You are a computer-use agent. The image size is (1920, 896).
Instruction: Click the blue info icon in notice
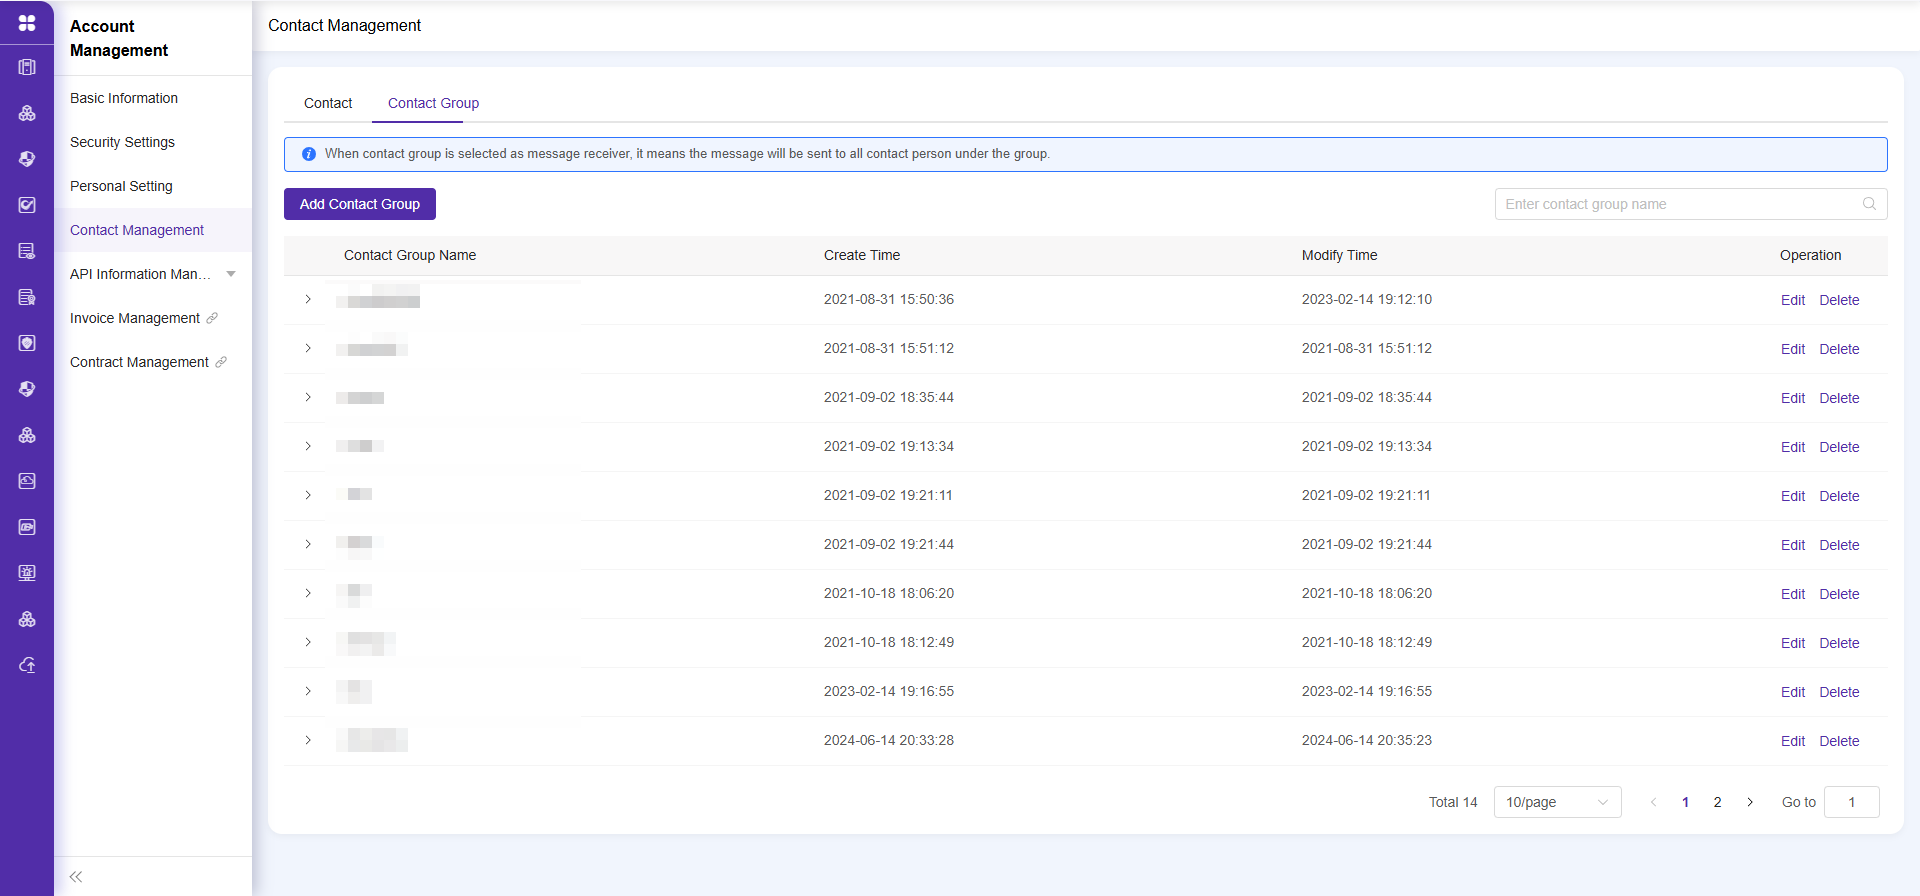pos(309,154)
